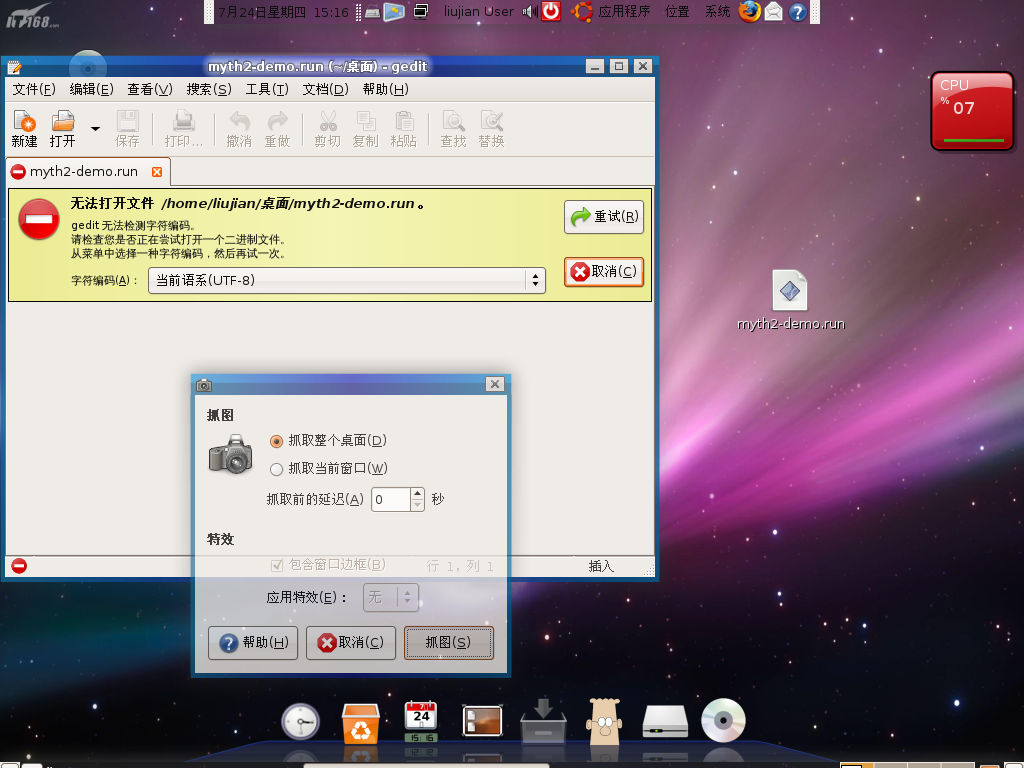Click the Save toolbar icon
This screenshot has width=1024, height=768.
click(127, 129)
